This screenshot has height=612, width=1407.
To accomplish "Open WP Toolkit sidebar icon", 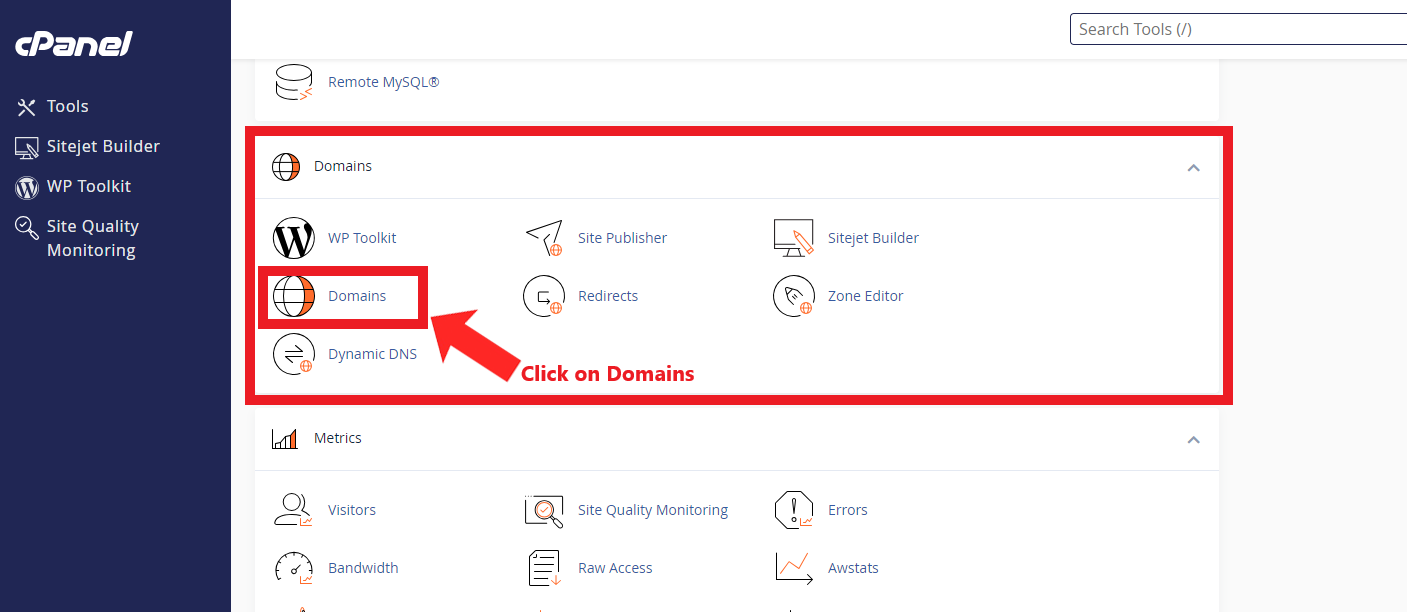I will (27, 187).
